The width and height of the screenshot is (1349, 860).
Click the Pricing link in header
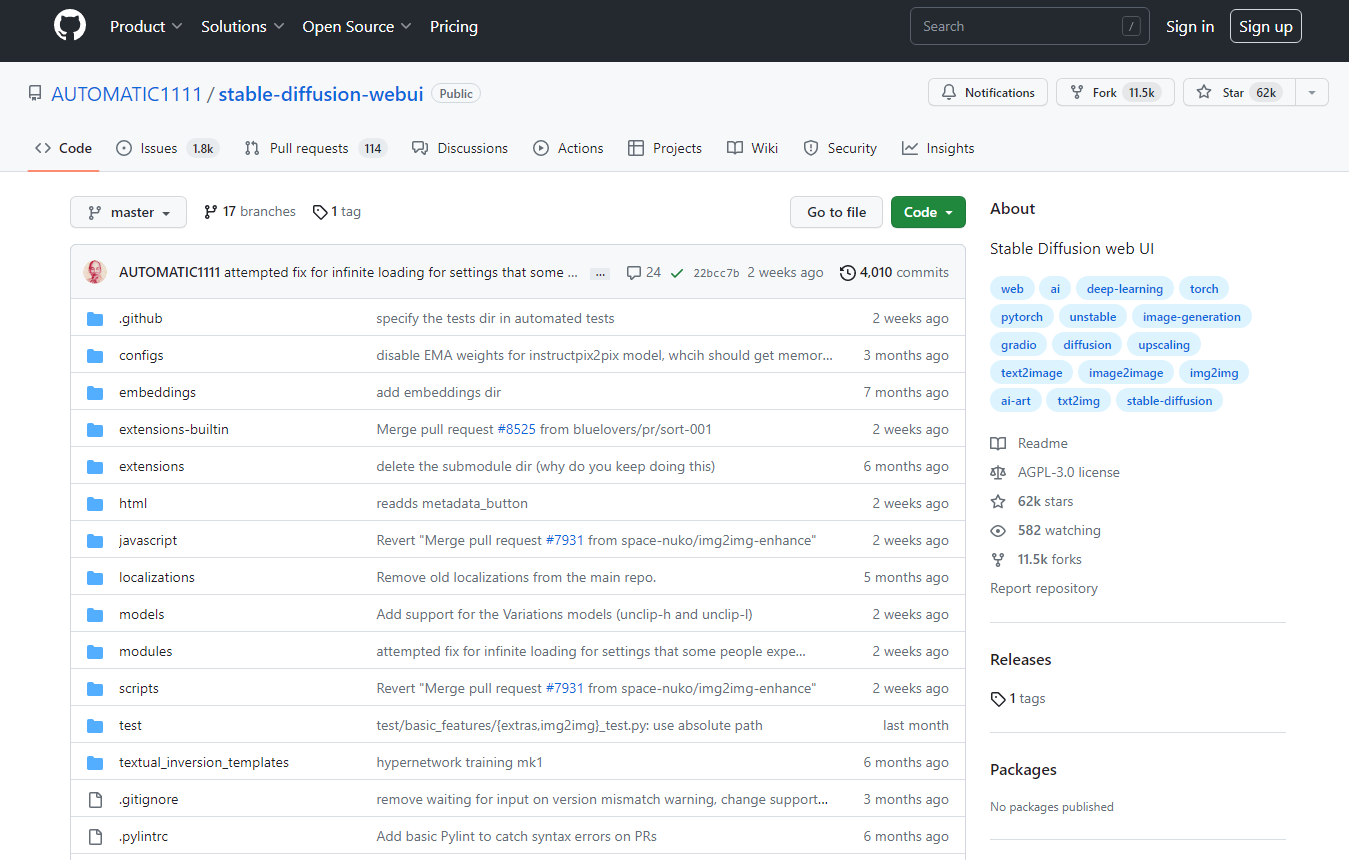coord(454,27)
